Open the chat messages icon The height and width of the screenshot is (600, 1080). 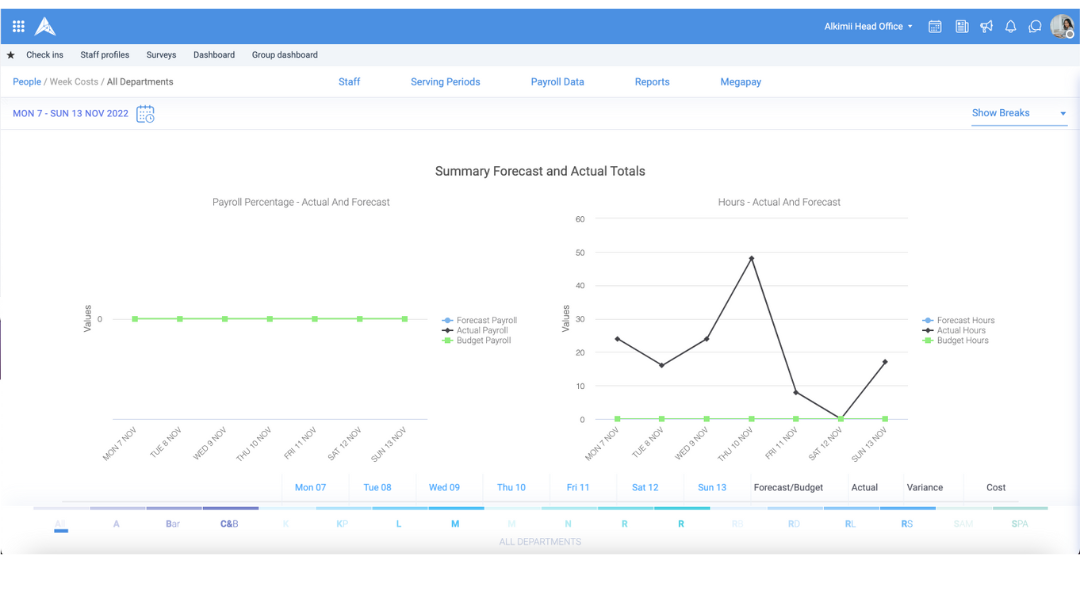tap(1034, 26)
